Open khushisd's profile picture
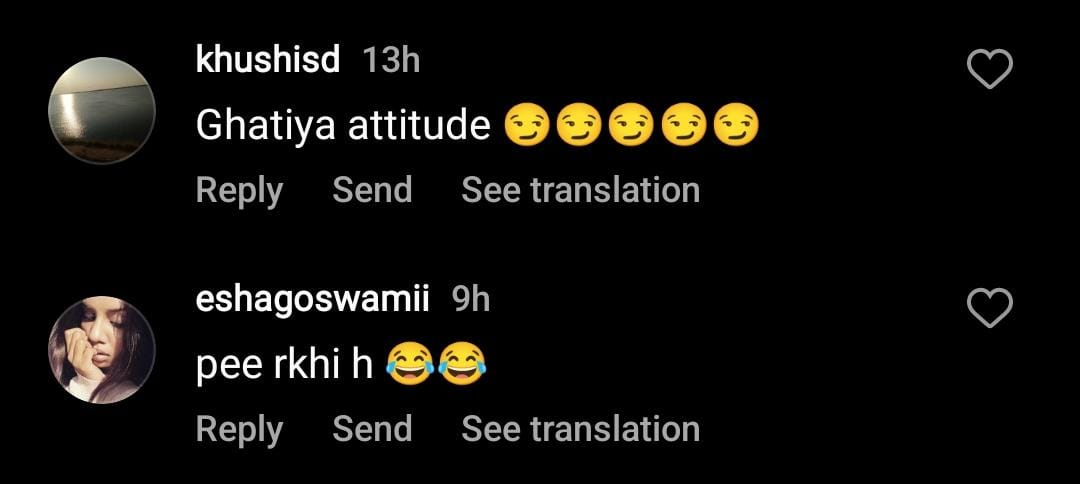Viewport: 1080px width, 484px height. tap(101, 111)
